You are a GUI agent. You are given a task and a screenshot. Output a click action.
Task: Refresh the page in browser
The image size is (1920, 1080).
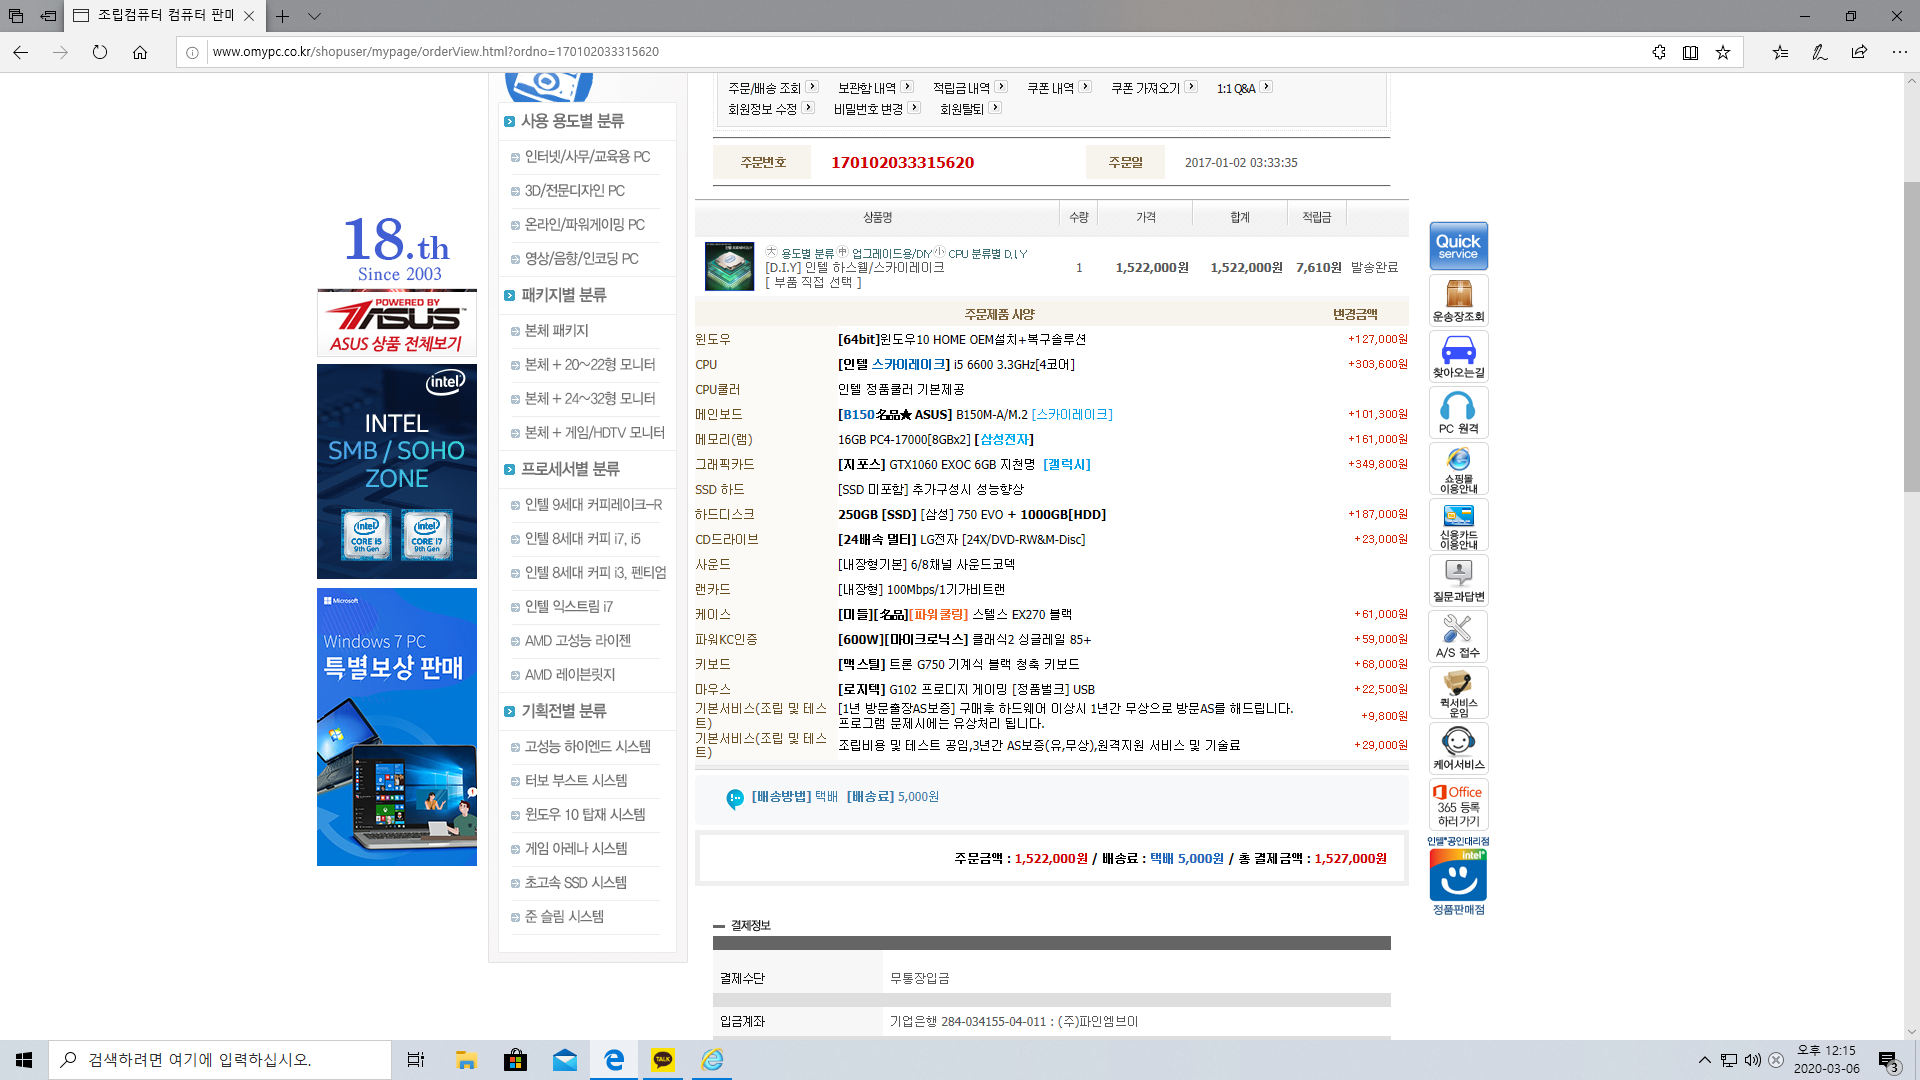100,52
